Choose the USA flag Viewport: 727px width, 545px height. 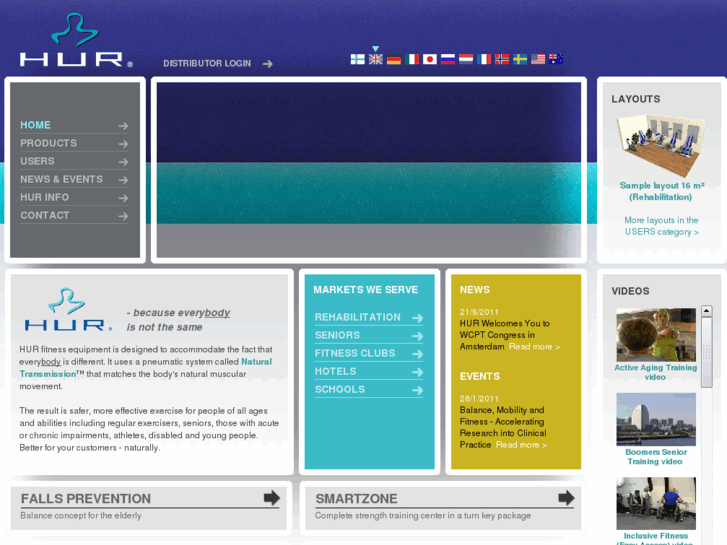pos(538,59)
